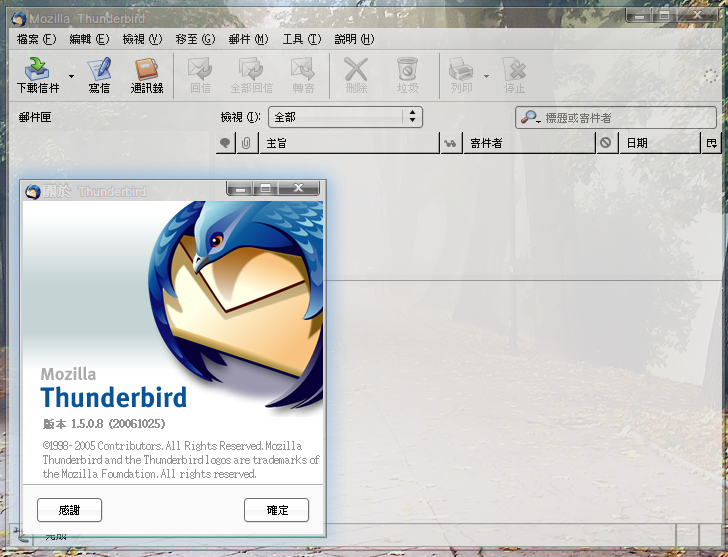728x557 pixels.
Task: Open the 檢視 filter dropdown showing 全部
Action: pyautogui.click(x=345, y=117)
